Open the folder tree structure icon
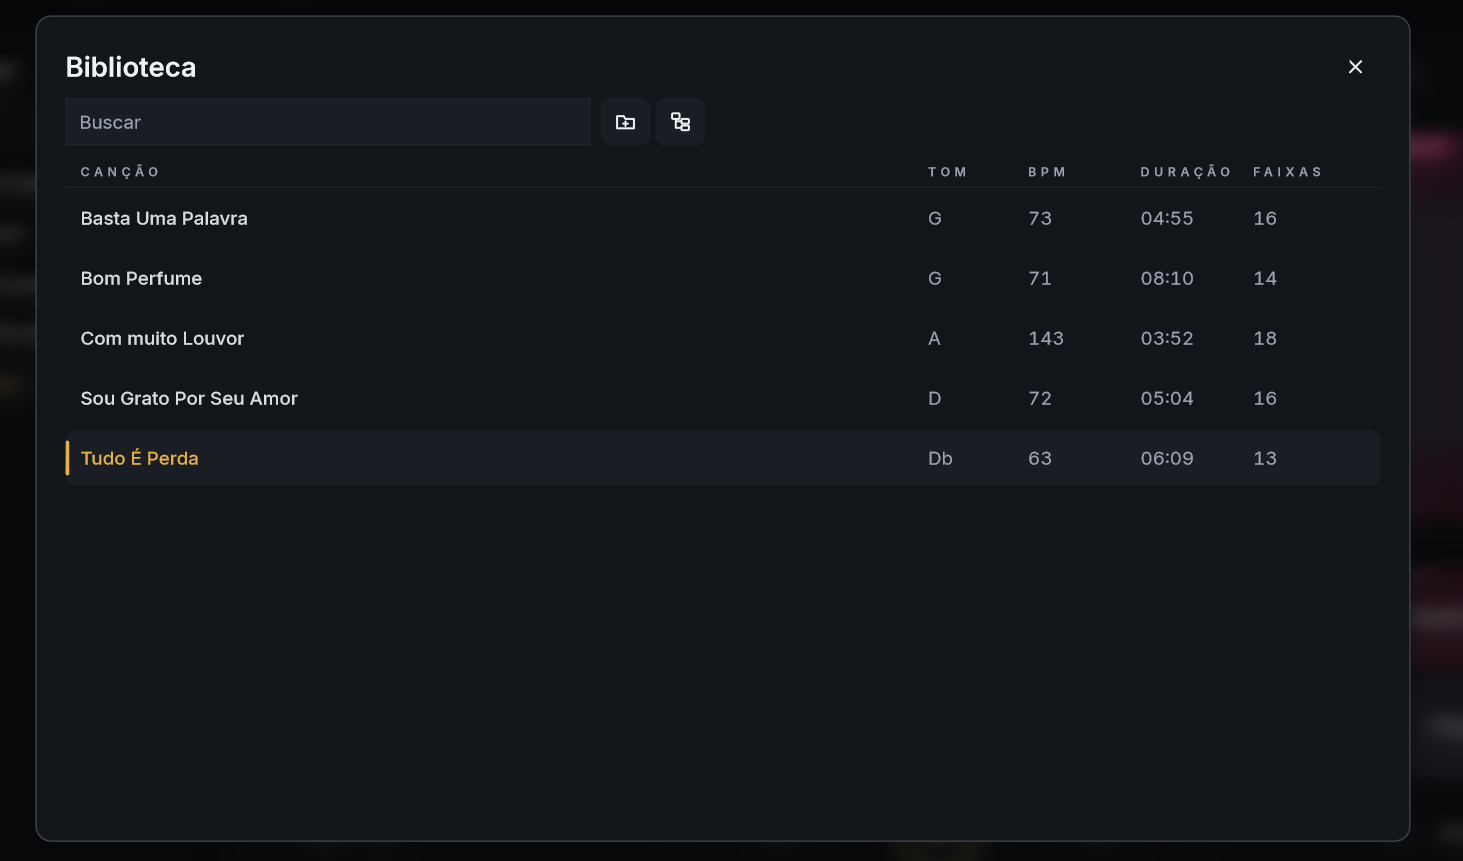 [680, 122]
